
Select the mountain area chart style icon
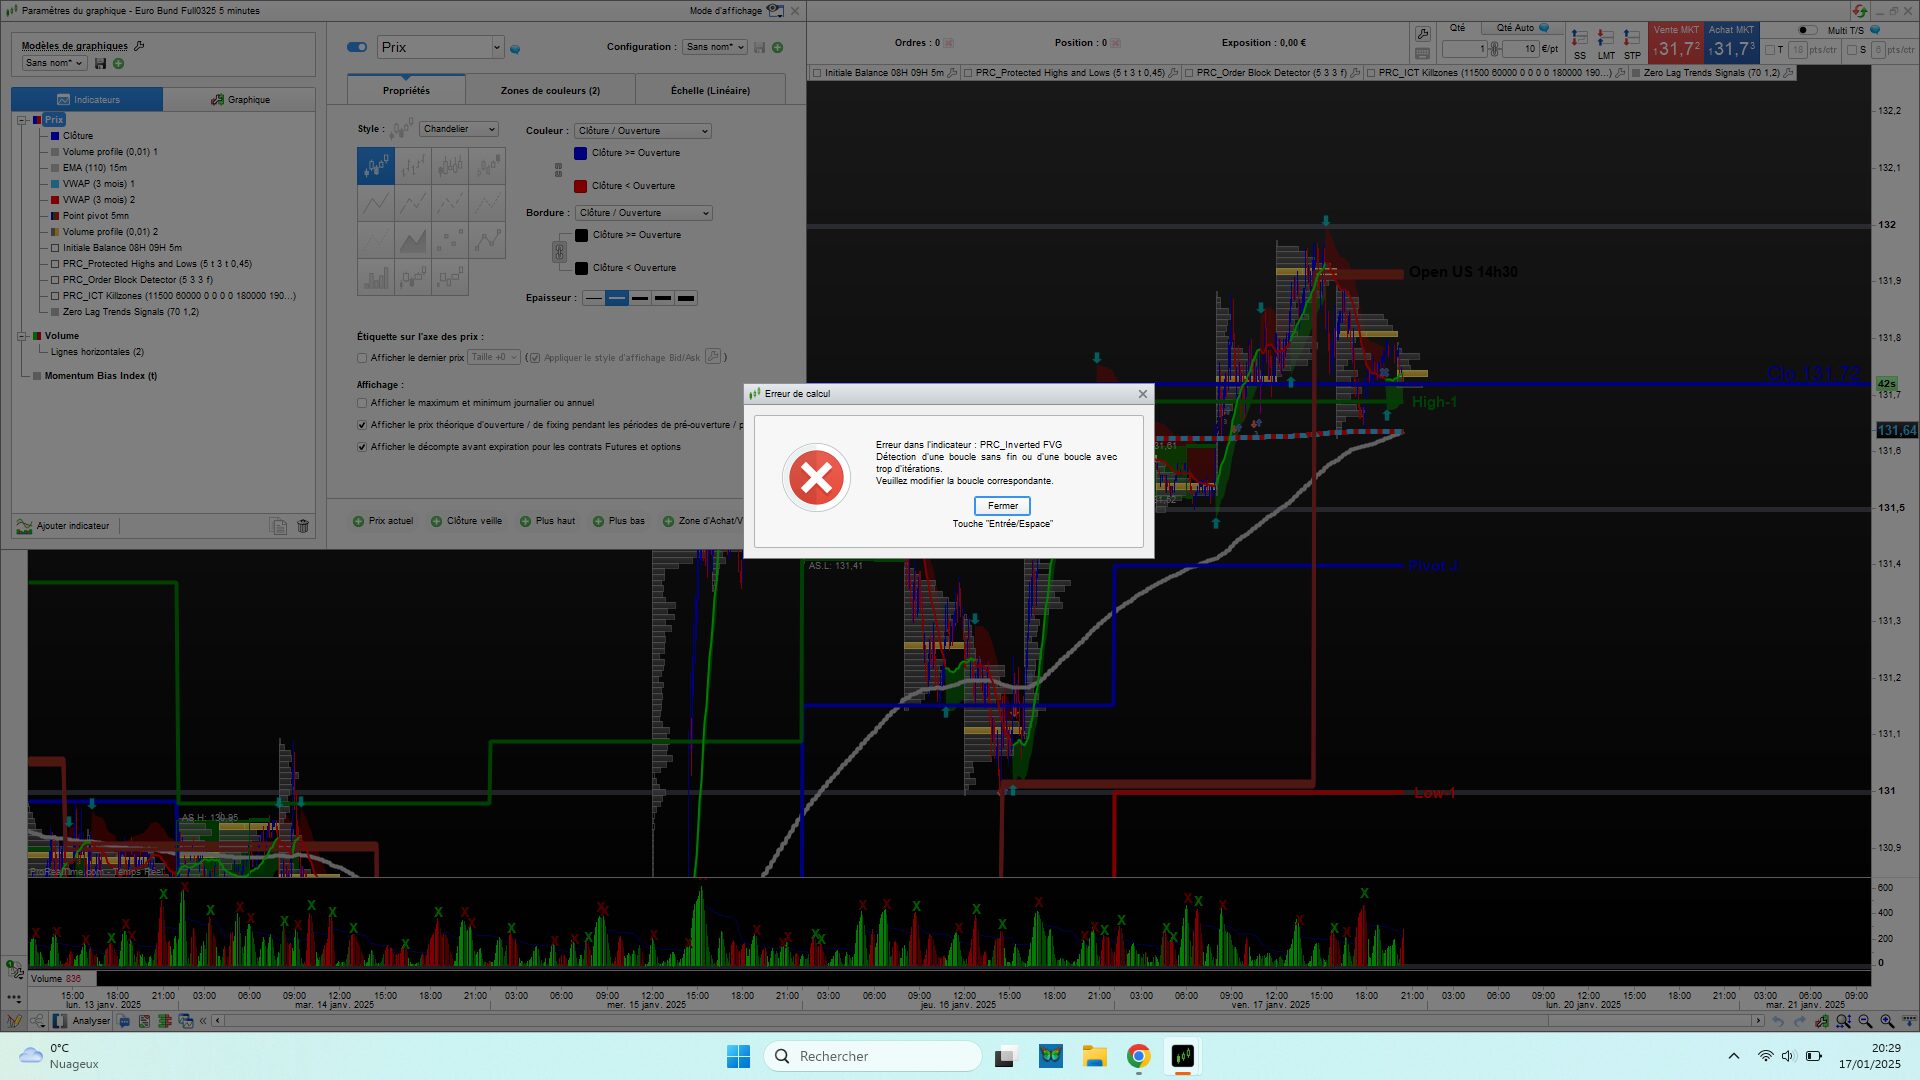pos(412,241)
